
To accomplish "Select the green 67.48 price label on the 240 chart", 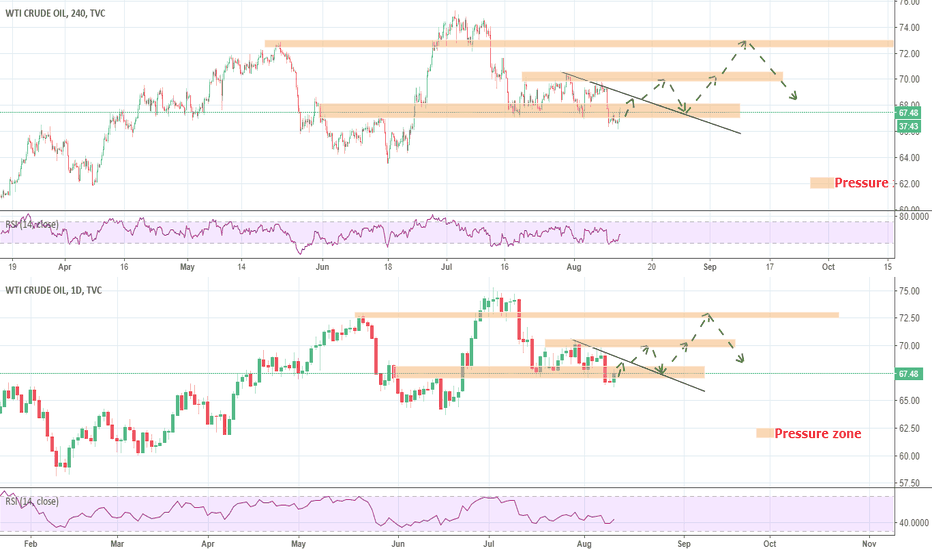I will 908,112.
